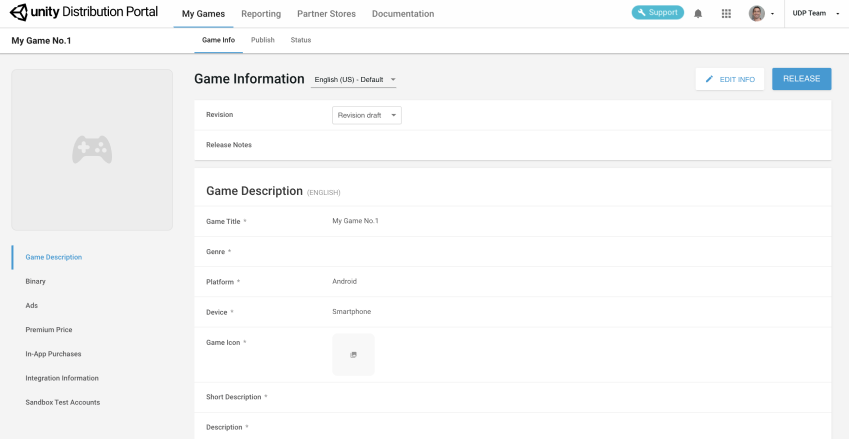The image size is (849, 439).
Task: Open the apps grid menu
Action: click(x=726, y=14)
